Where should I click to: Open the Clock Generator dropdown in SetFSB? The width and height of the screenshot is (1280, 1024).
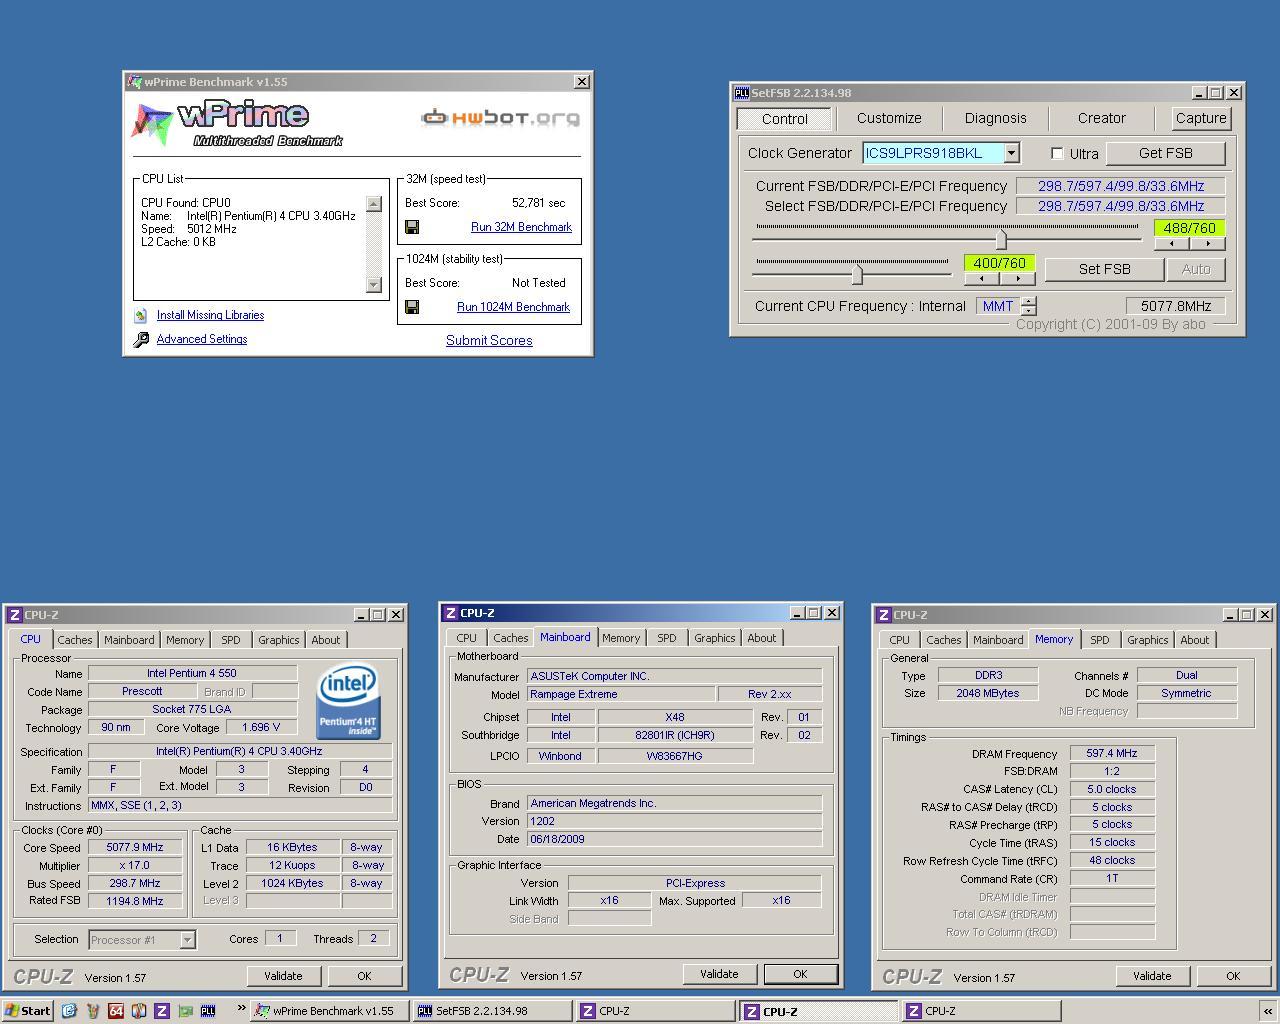pyautogui.click(x=1011, y=153)
